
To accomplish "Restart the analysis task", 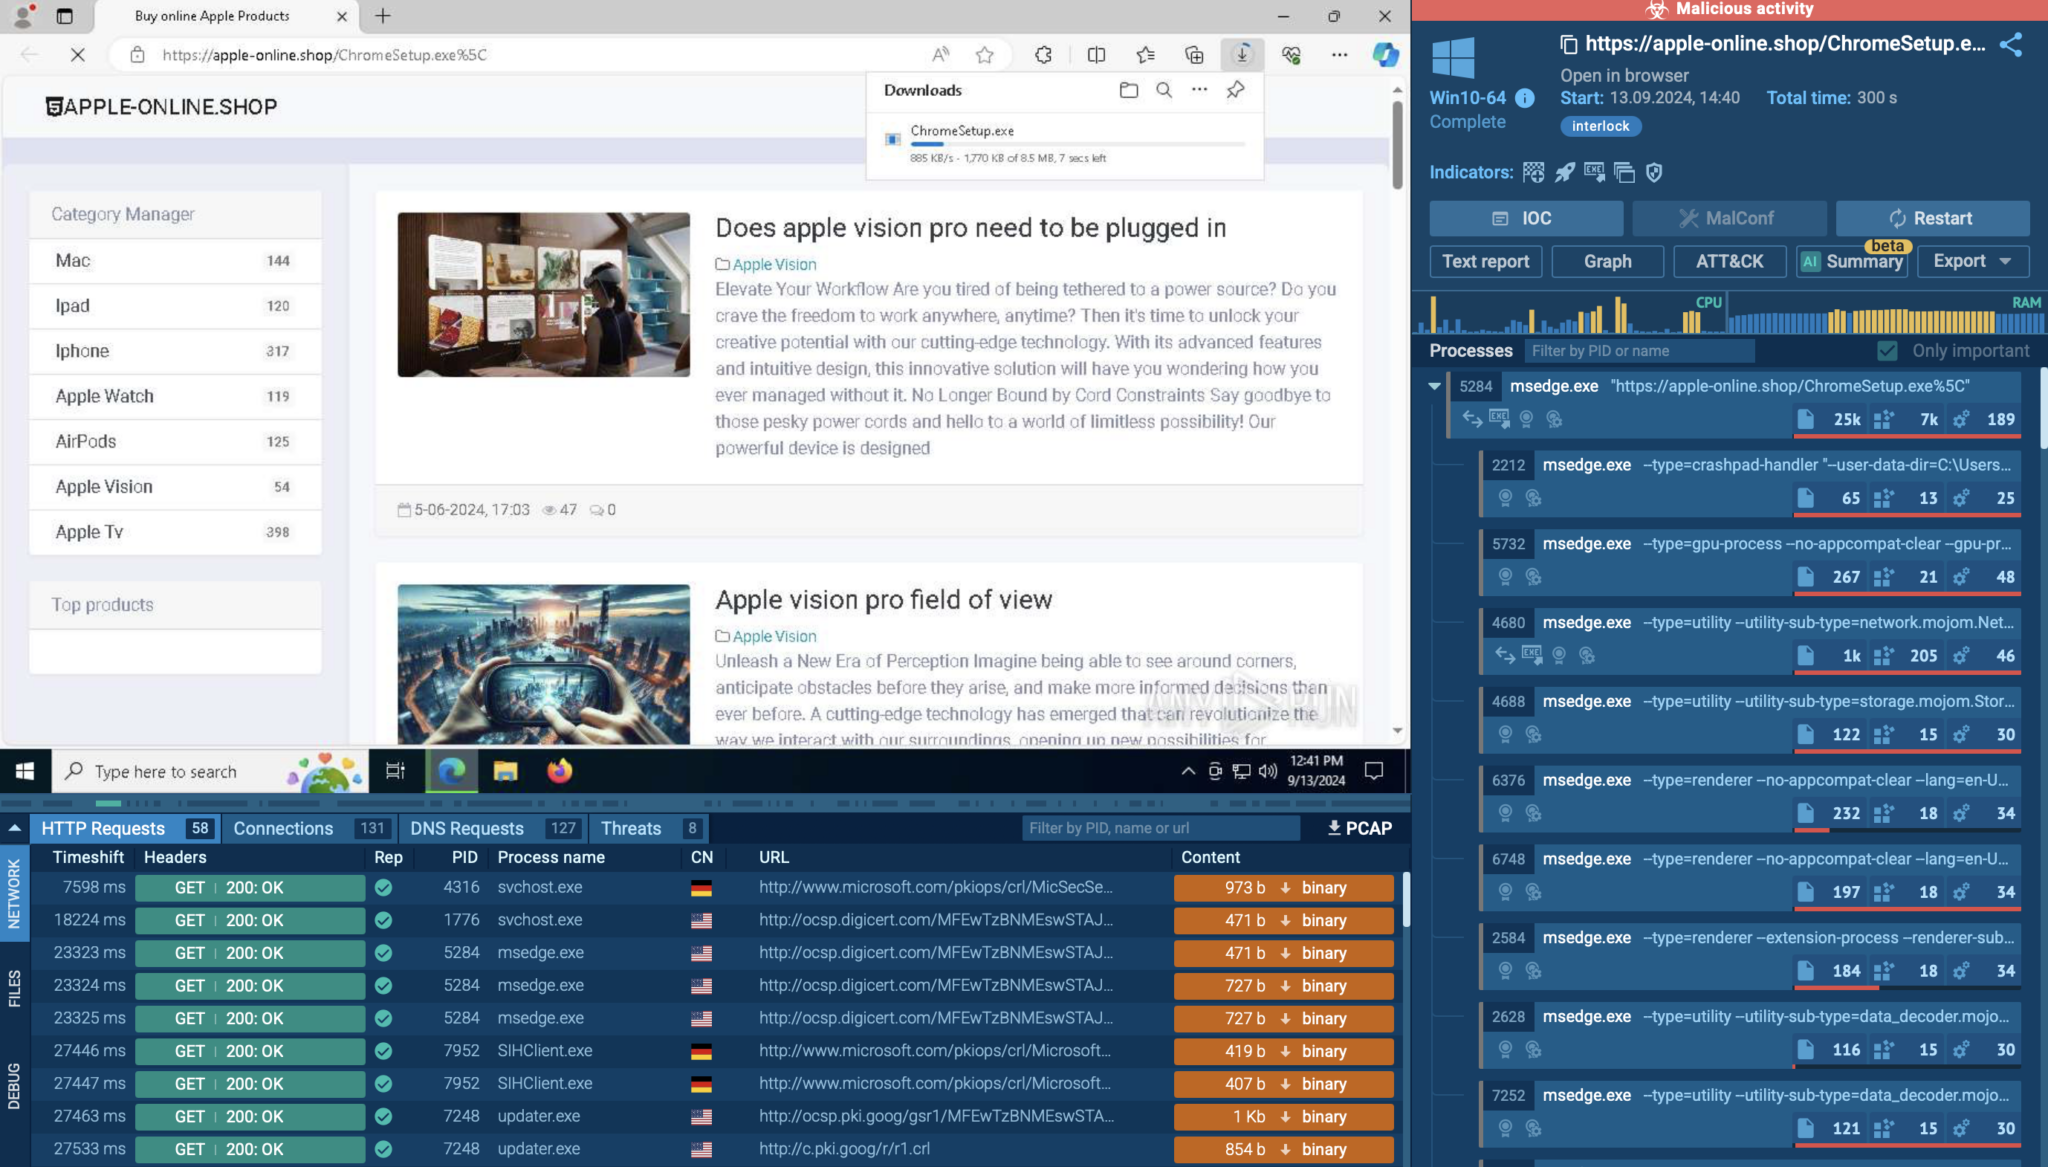I will [1932, 218].
